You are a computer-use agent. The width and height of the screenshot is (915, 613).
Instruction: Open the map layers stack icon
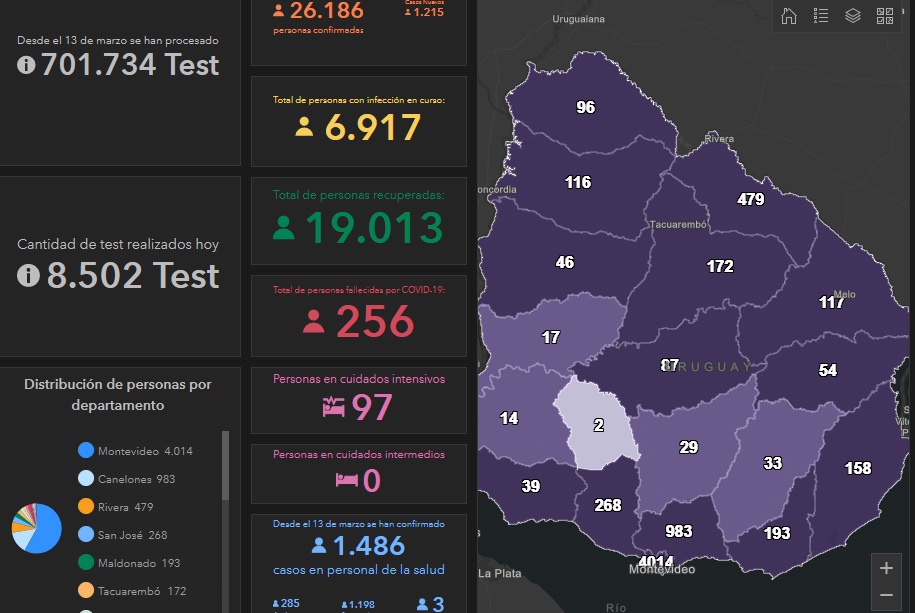[852, 16]
